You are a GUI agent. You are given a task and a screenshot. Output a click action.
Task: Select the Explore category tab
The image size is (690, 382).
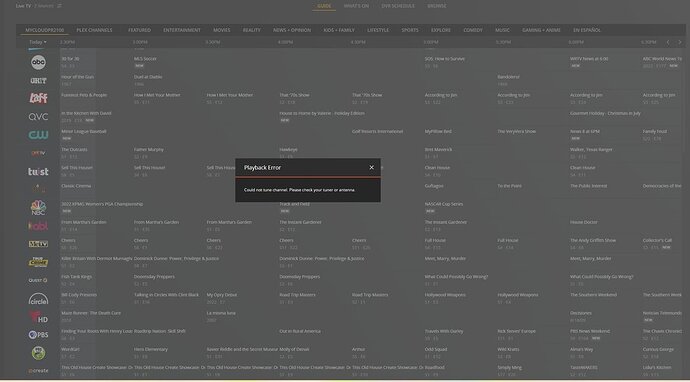441,30
